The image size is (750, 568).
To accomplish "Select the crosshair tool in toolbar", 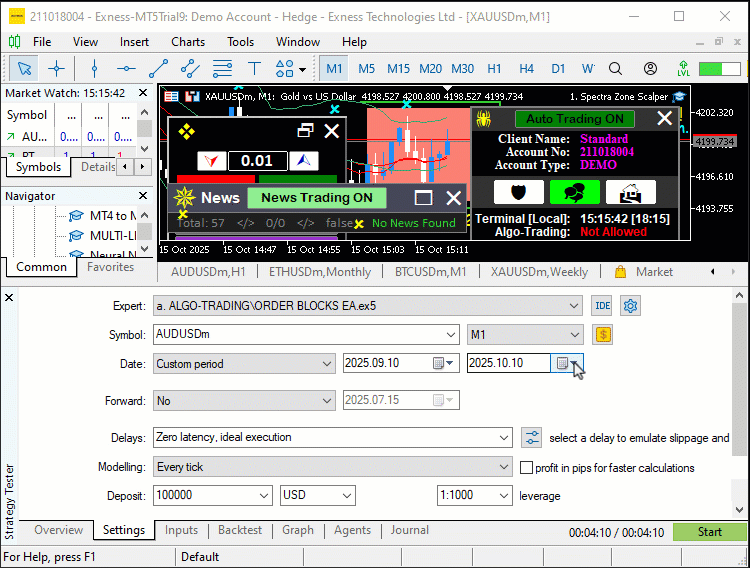I will pyautogui.click(x=56, y=68).
